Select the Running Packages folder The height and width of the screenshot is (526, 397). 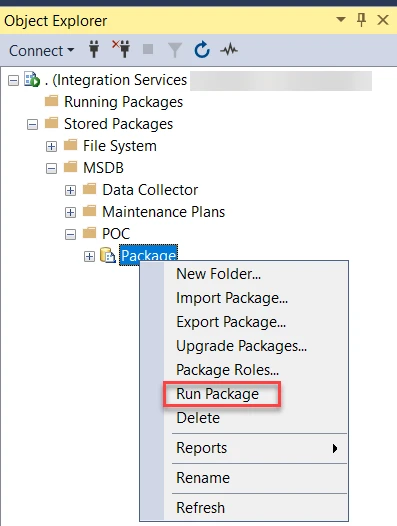tap(123, 102)
